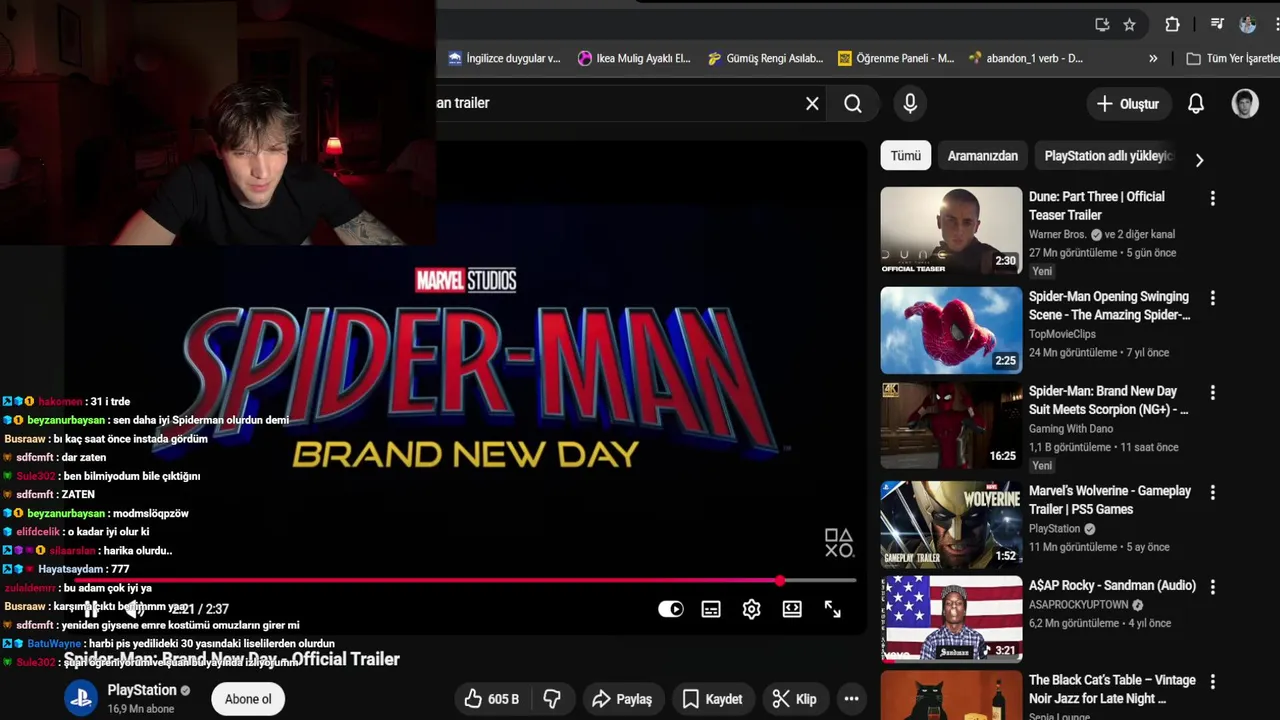Click the PlayStation shapes watermark in video
The width and height of the screenshot is (1280, 720).
[x=838, y=543]
